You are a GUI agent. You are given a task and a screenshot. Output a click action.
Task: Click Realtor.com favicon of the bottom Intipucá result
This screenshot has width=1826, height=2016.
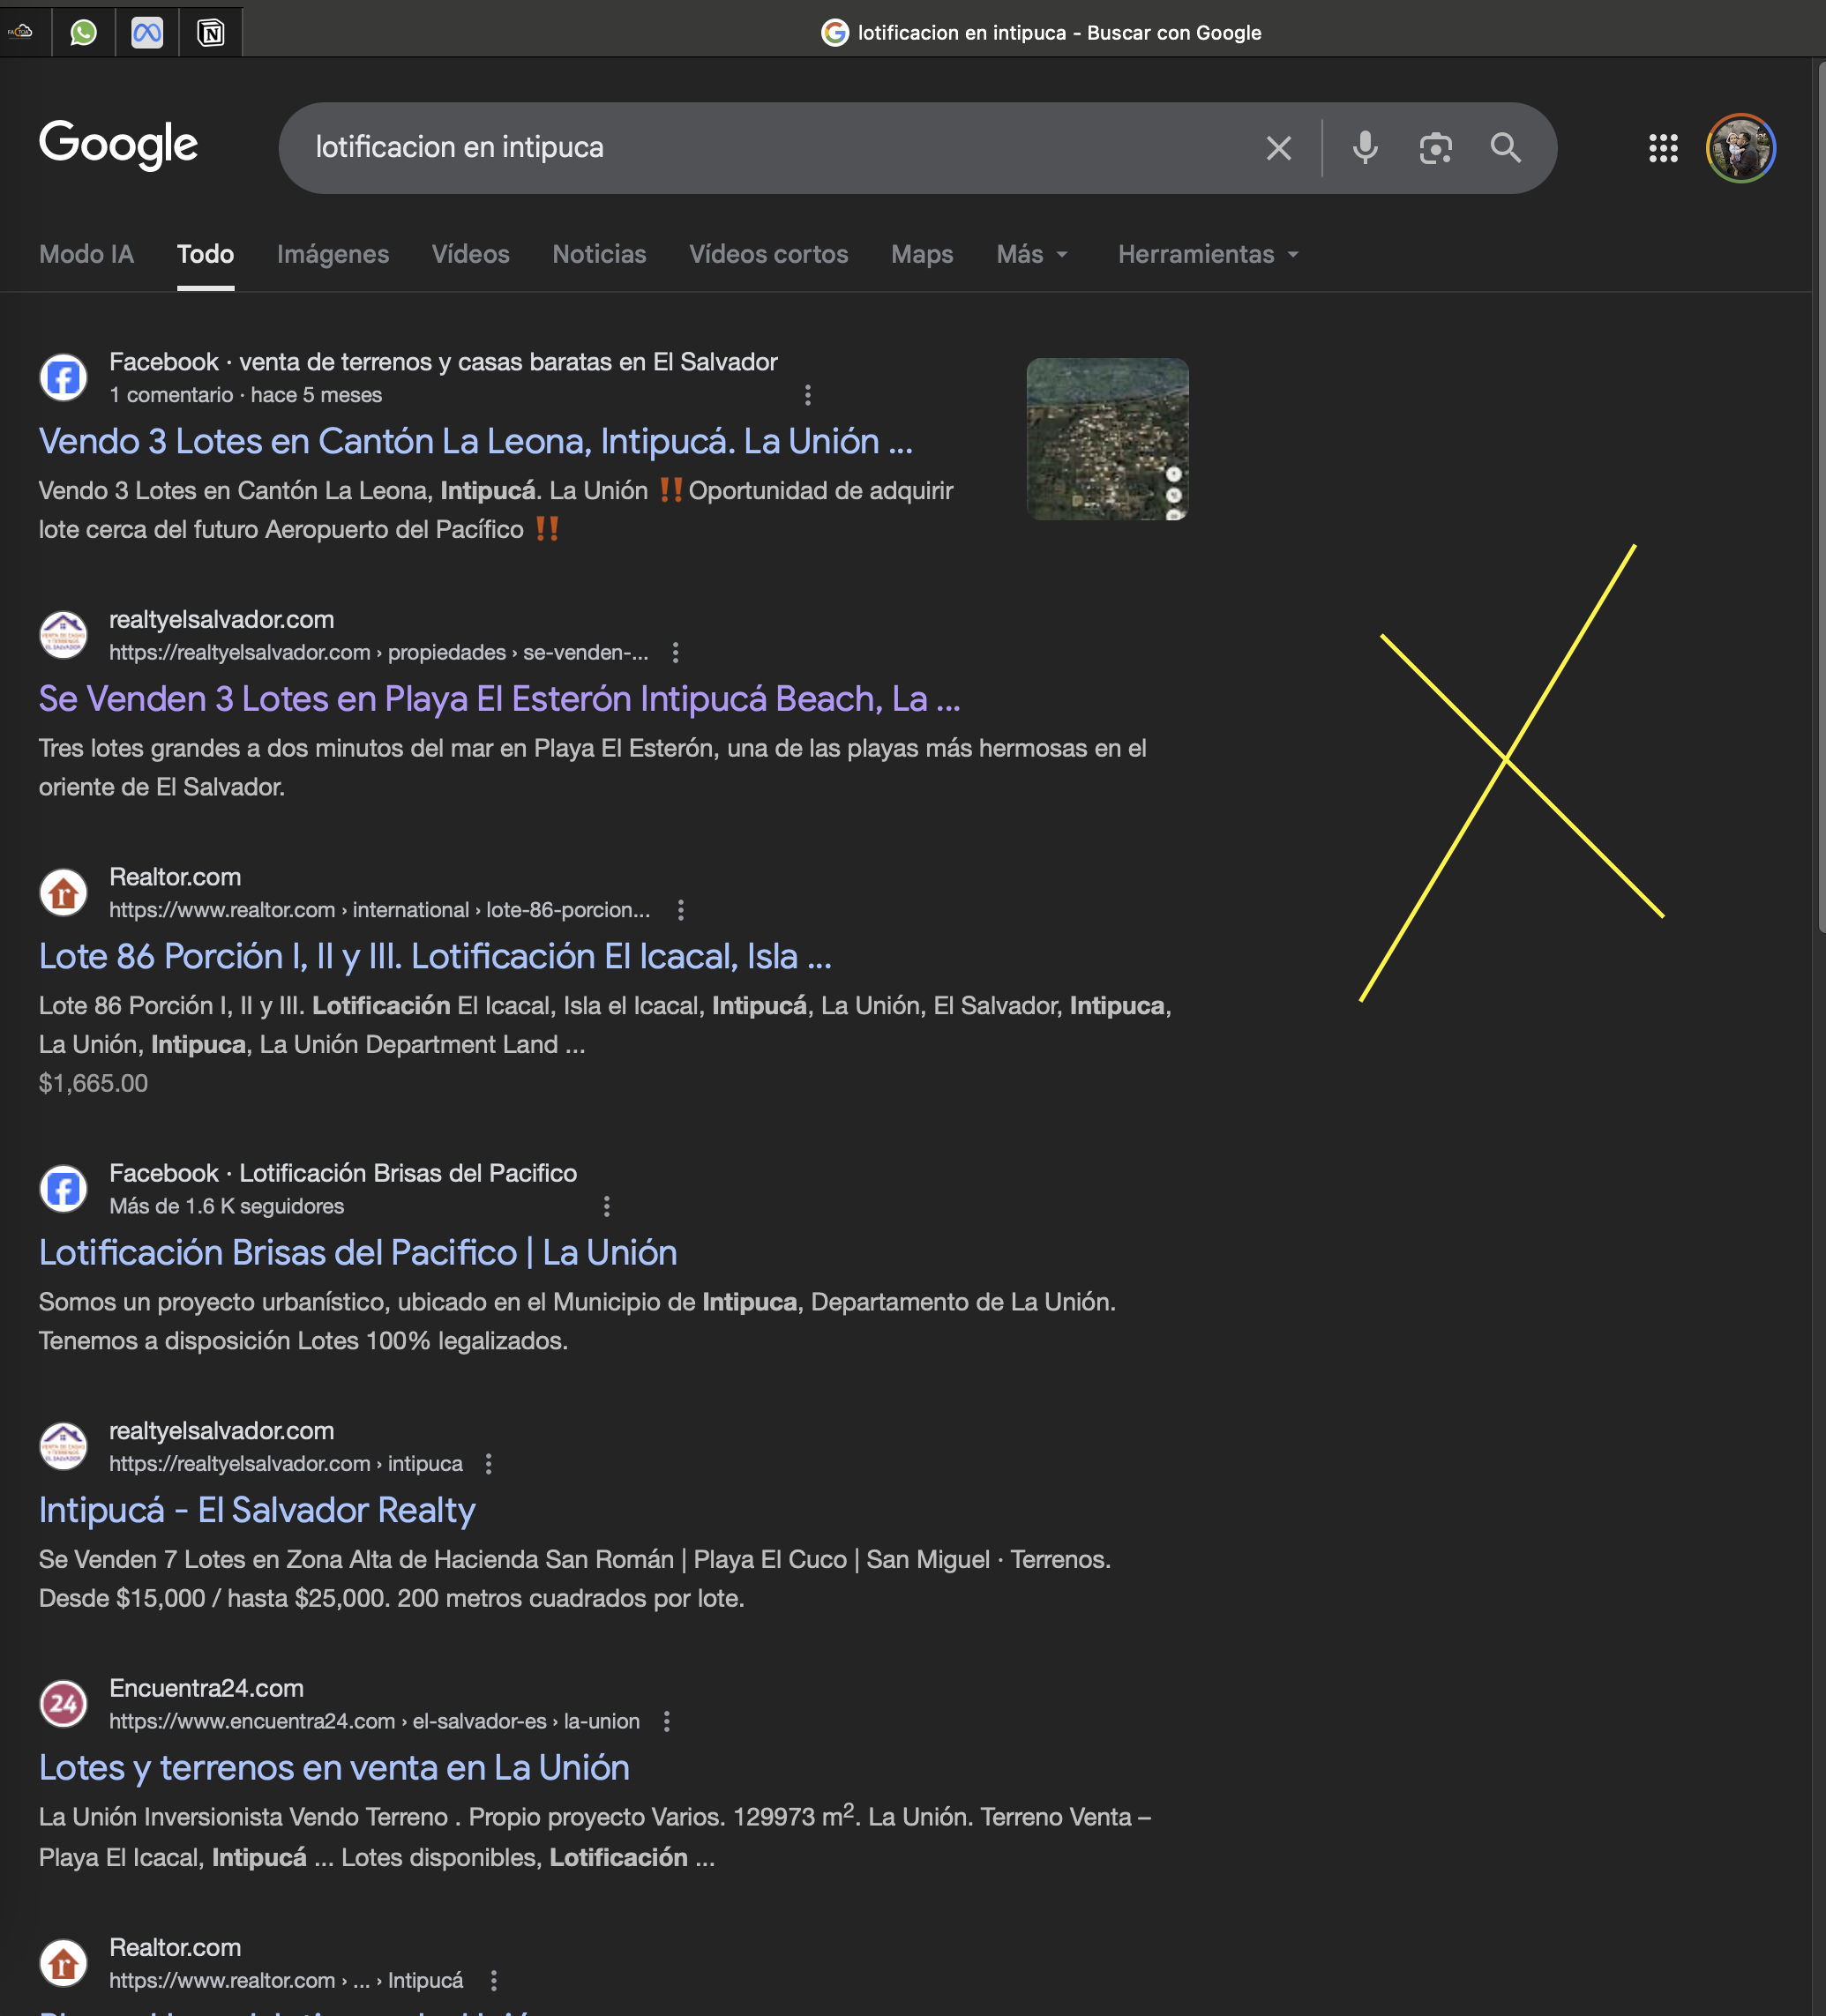tap(63, 1963)
